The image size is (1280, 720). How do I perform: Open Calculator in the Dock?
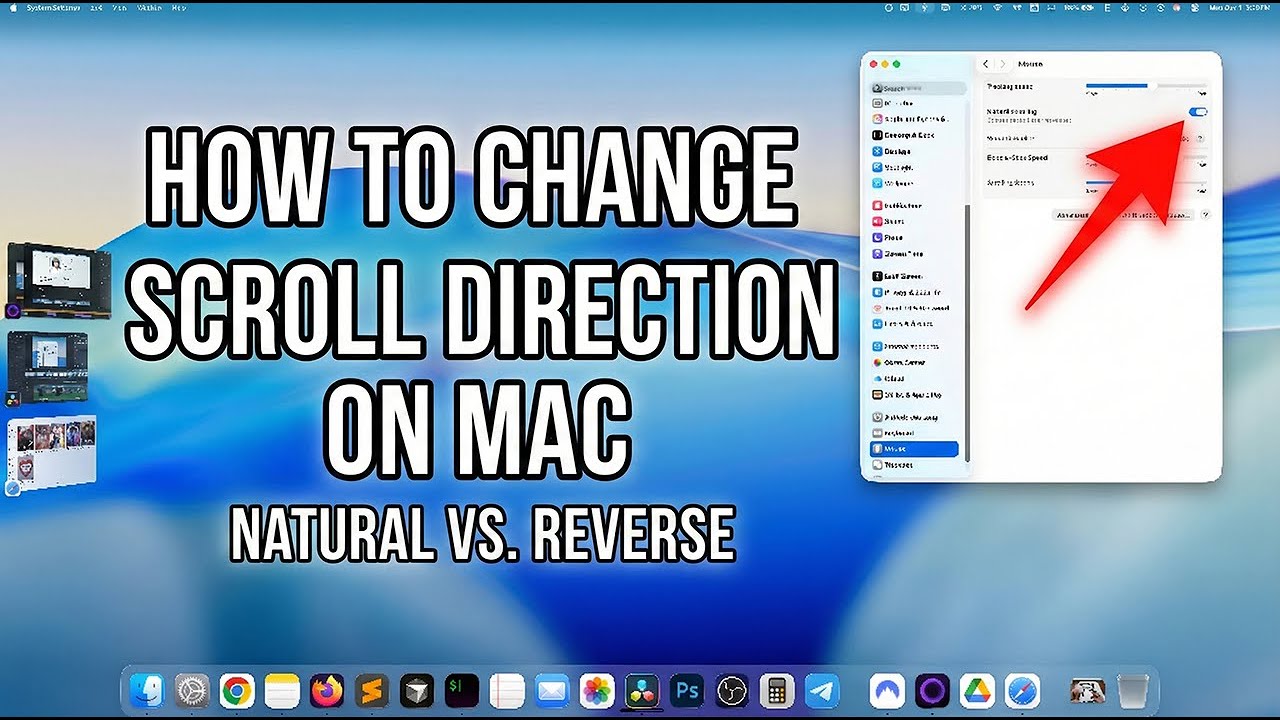tap(777, 690)
